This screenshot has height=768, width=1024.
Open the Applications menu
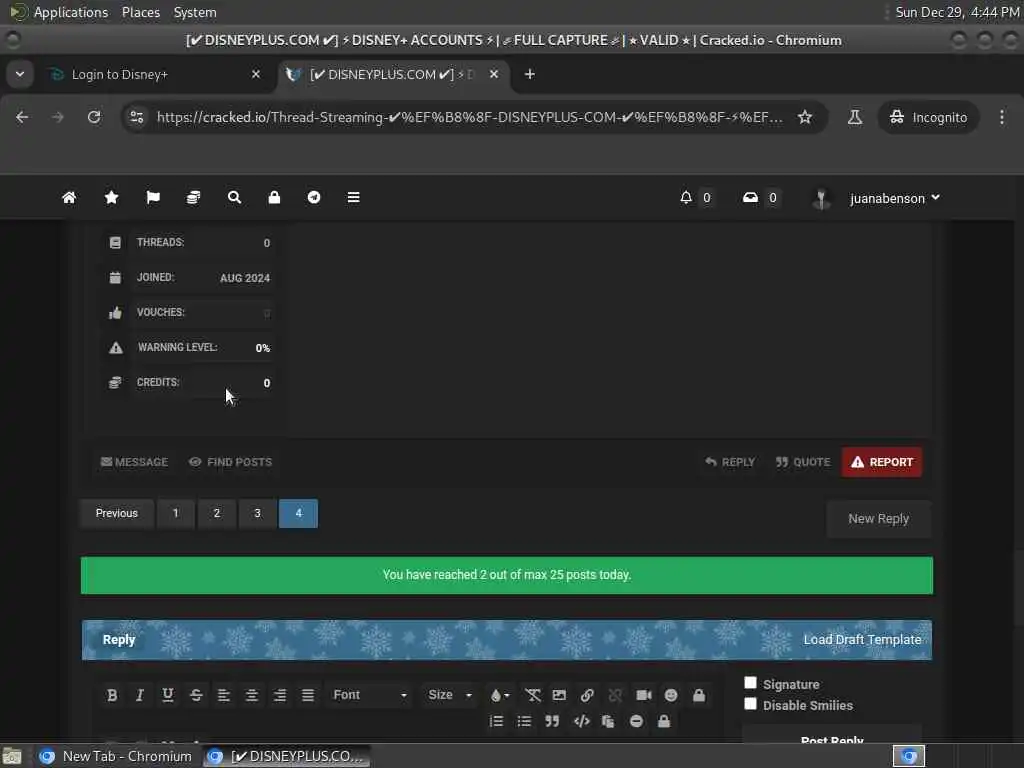71,12
